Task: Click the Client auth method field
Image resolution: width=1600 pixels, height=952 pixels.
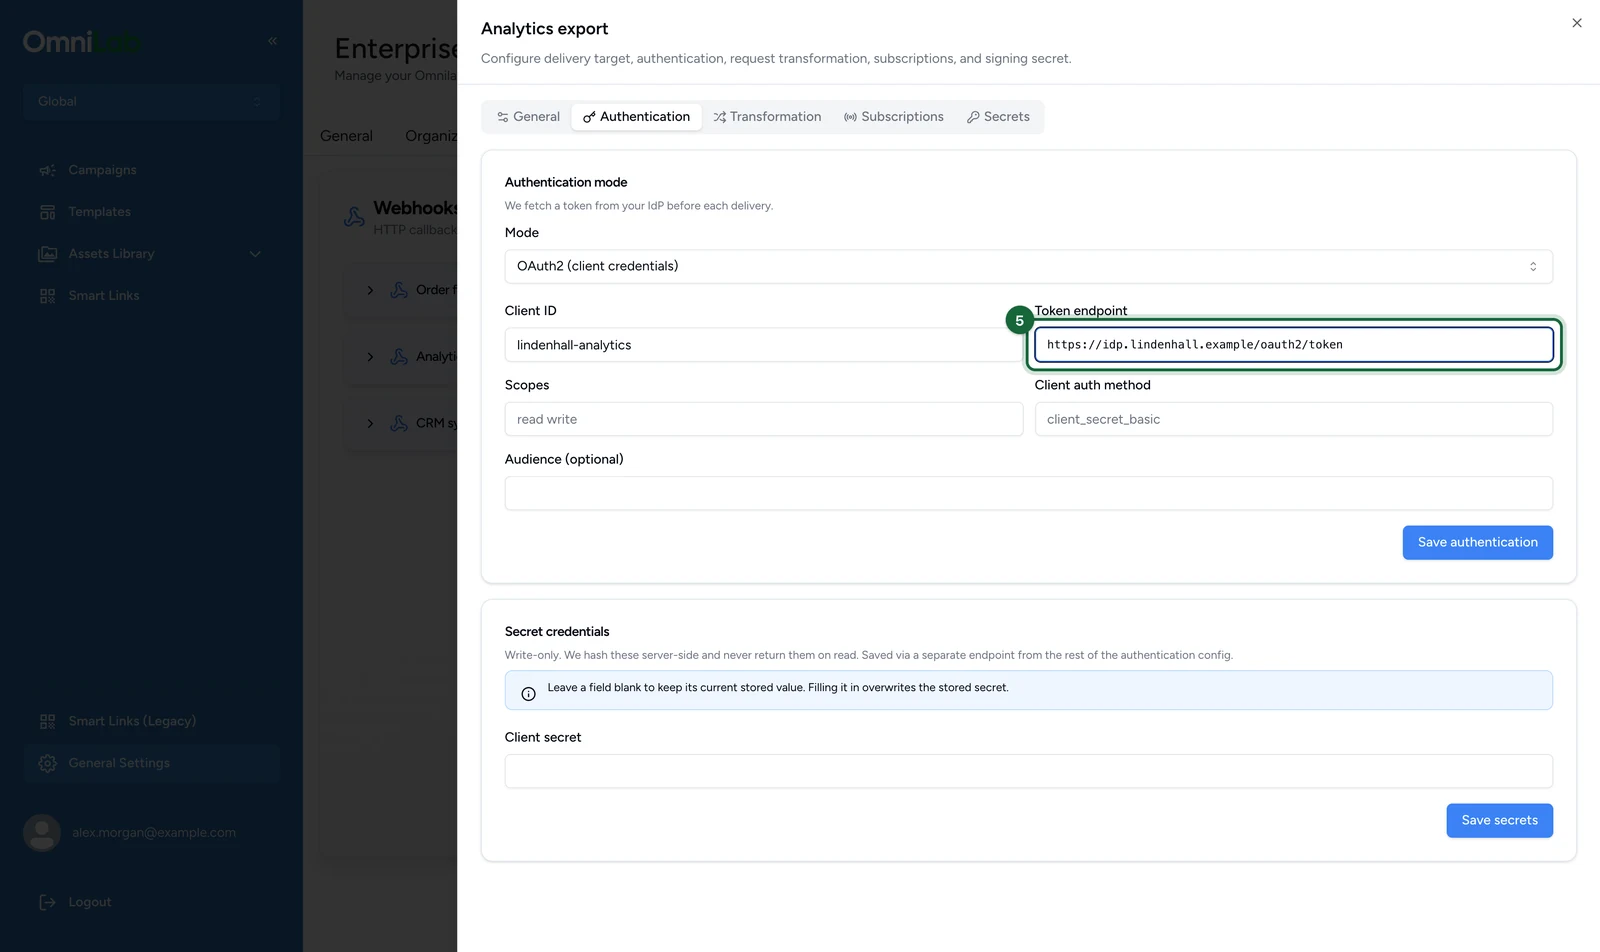Action: pos(1293,419)
